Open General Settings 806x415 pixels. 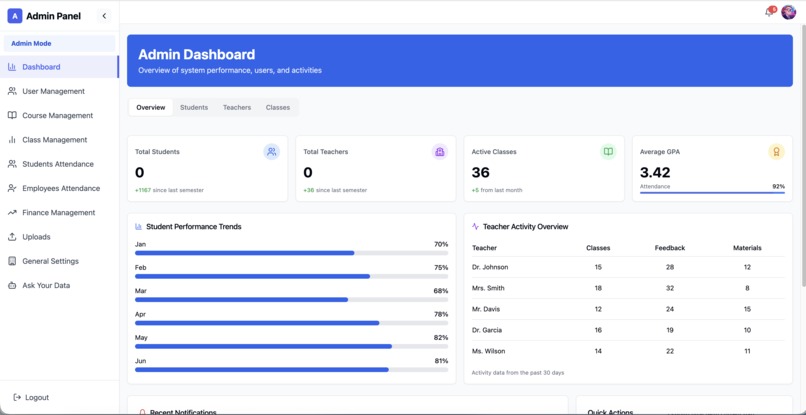[59, 261]
